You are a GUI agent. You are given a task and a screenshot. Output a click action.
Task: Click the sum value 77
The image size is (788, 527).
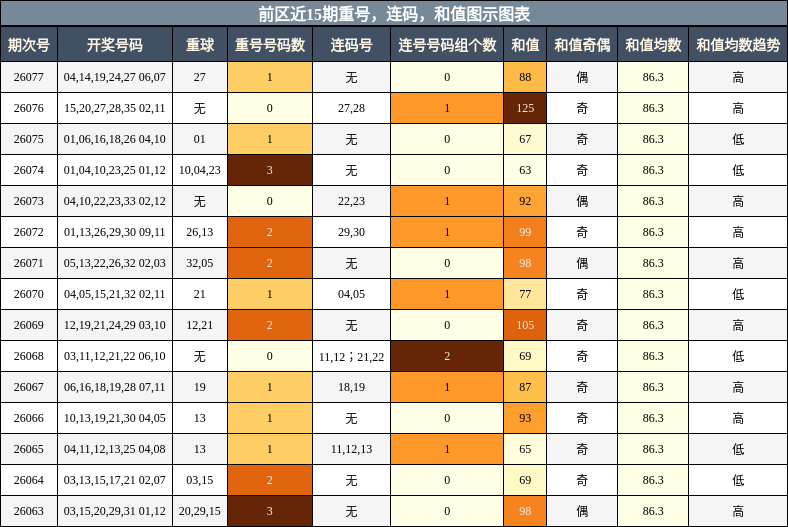coord(525,294)
